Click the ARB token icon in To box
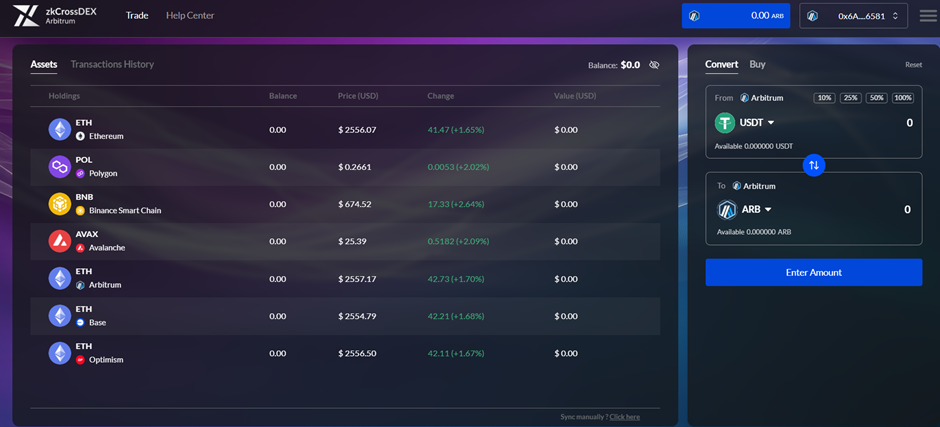940x427 pixels. click(727, 210)
